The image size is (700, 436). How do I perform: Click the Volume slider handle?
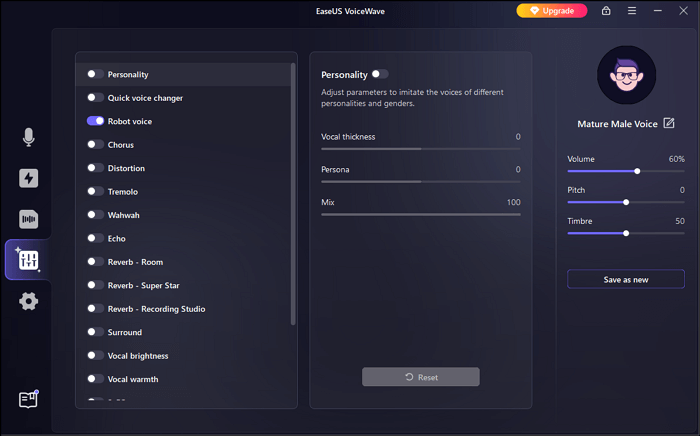[637, 171]
